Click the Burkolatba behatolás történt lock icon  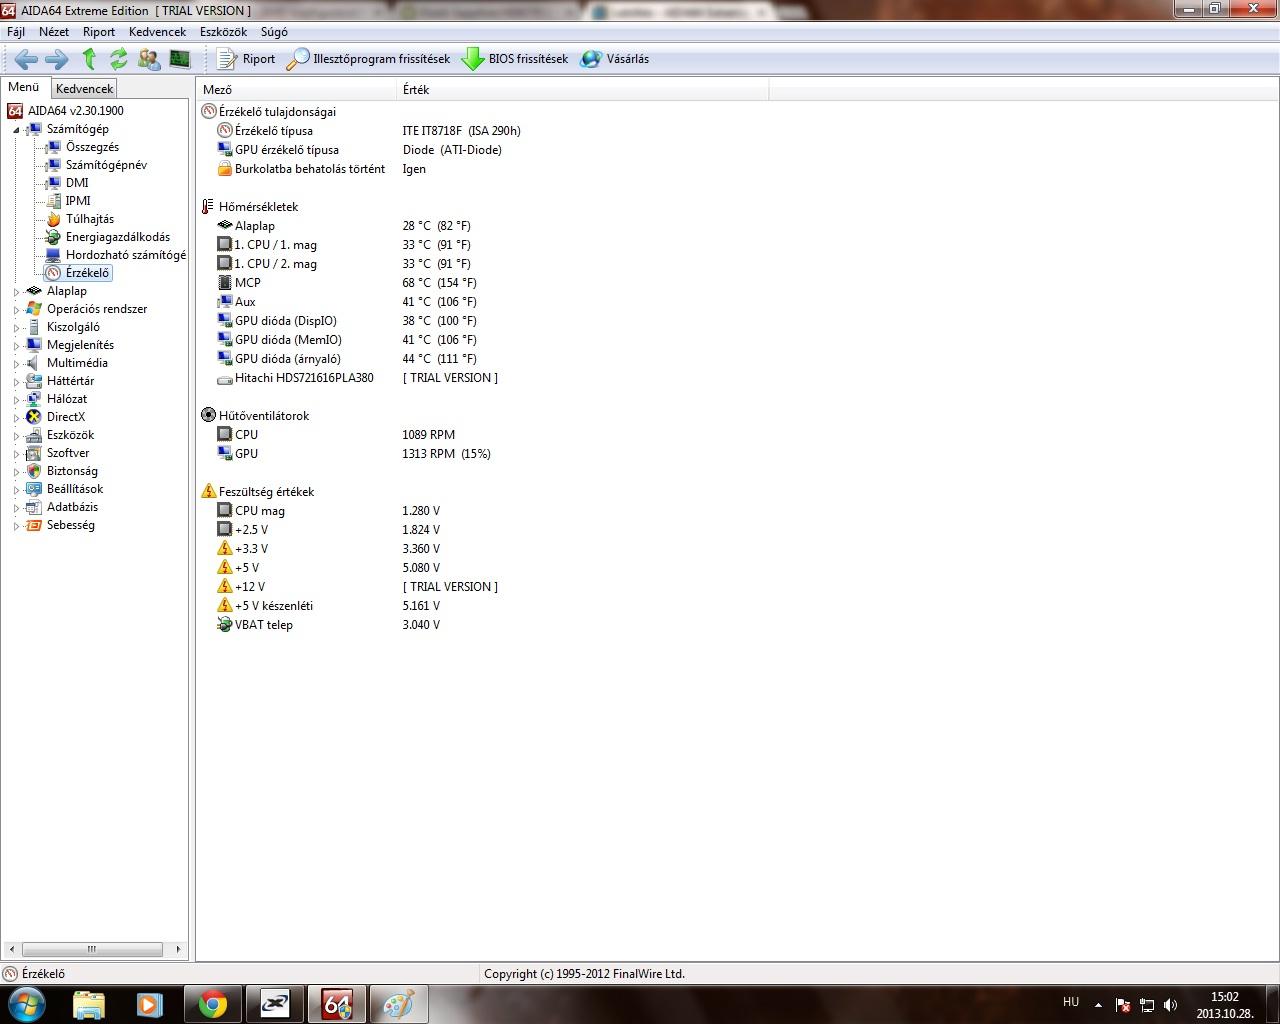[225, 169]
